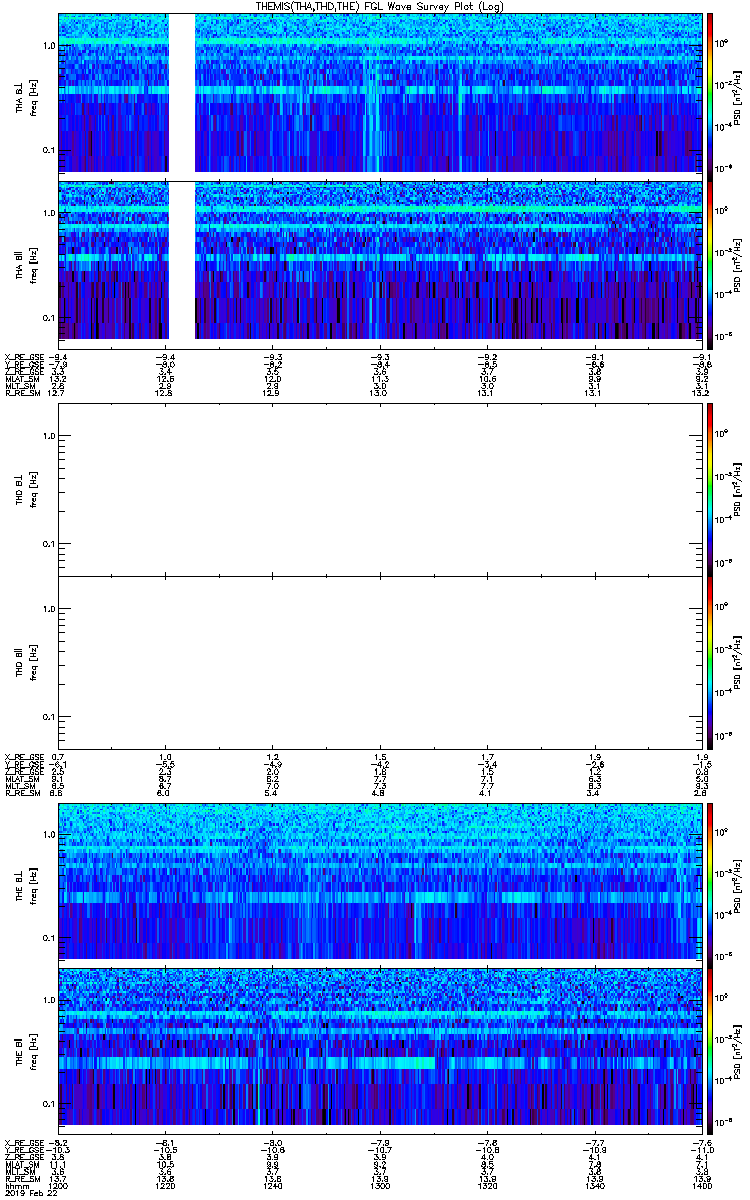
Task: Click the '1320' time tick label
Action: 487,1184
